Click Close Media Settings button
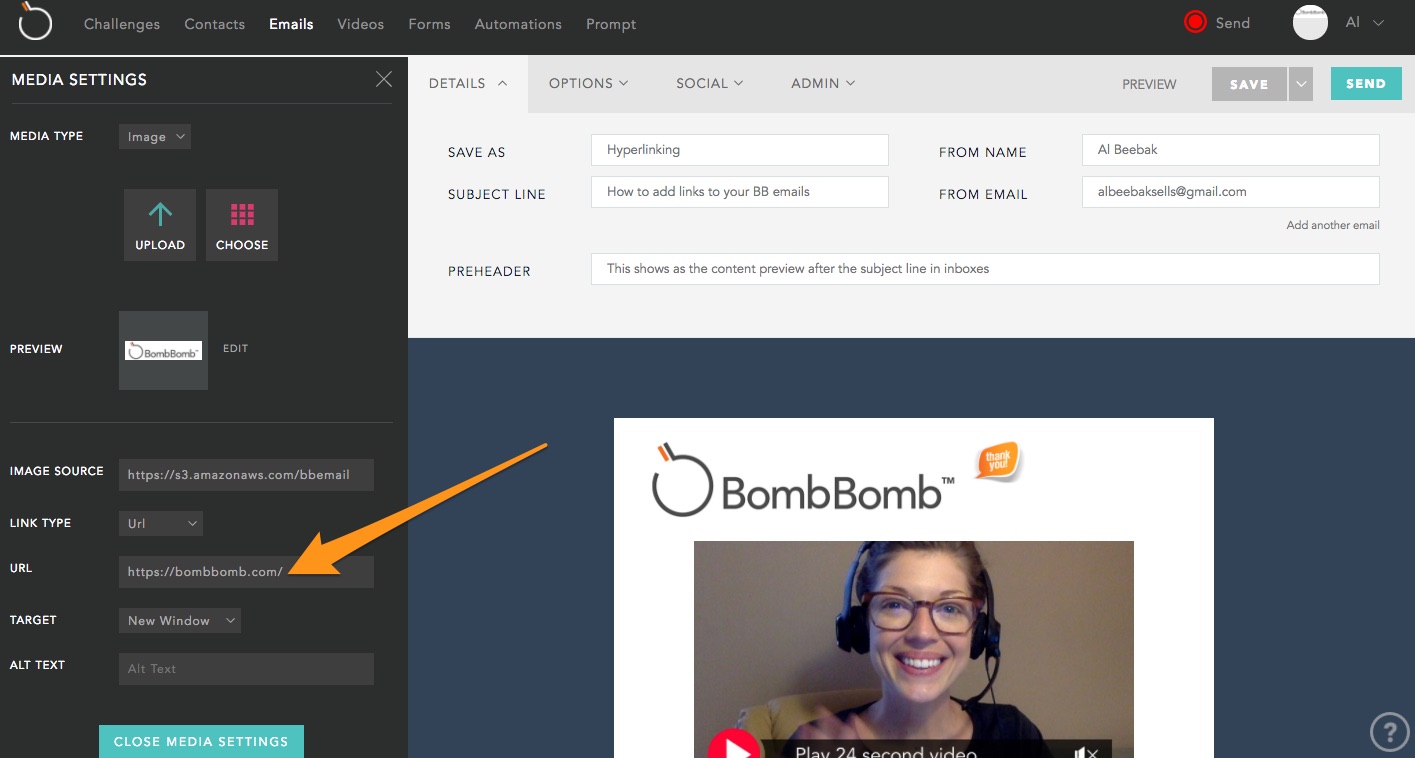Screen dimensions: 1415x758 (x=201, y=741)
